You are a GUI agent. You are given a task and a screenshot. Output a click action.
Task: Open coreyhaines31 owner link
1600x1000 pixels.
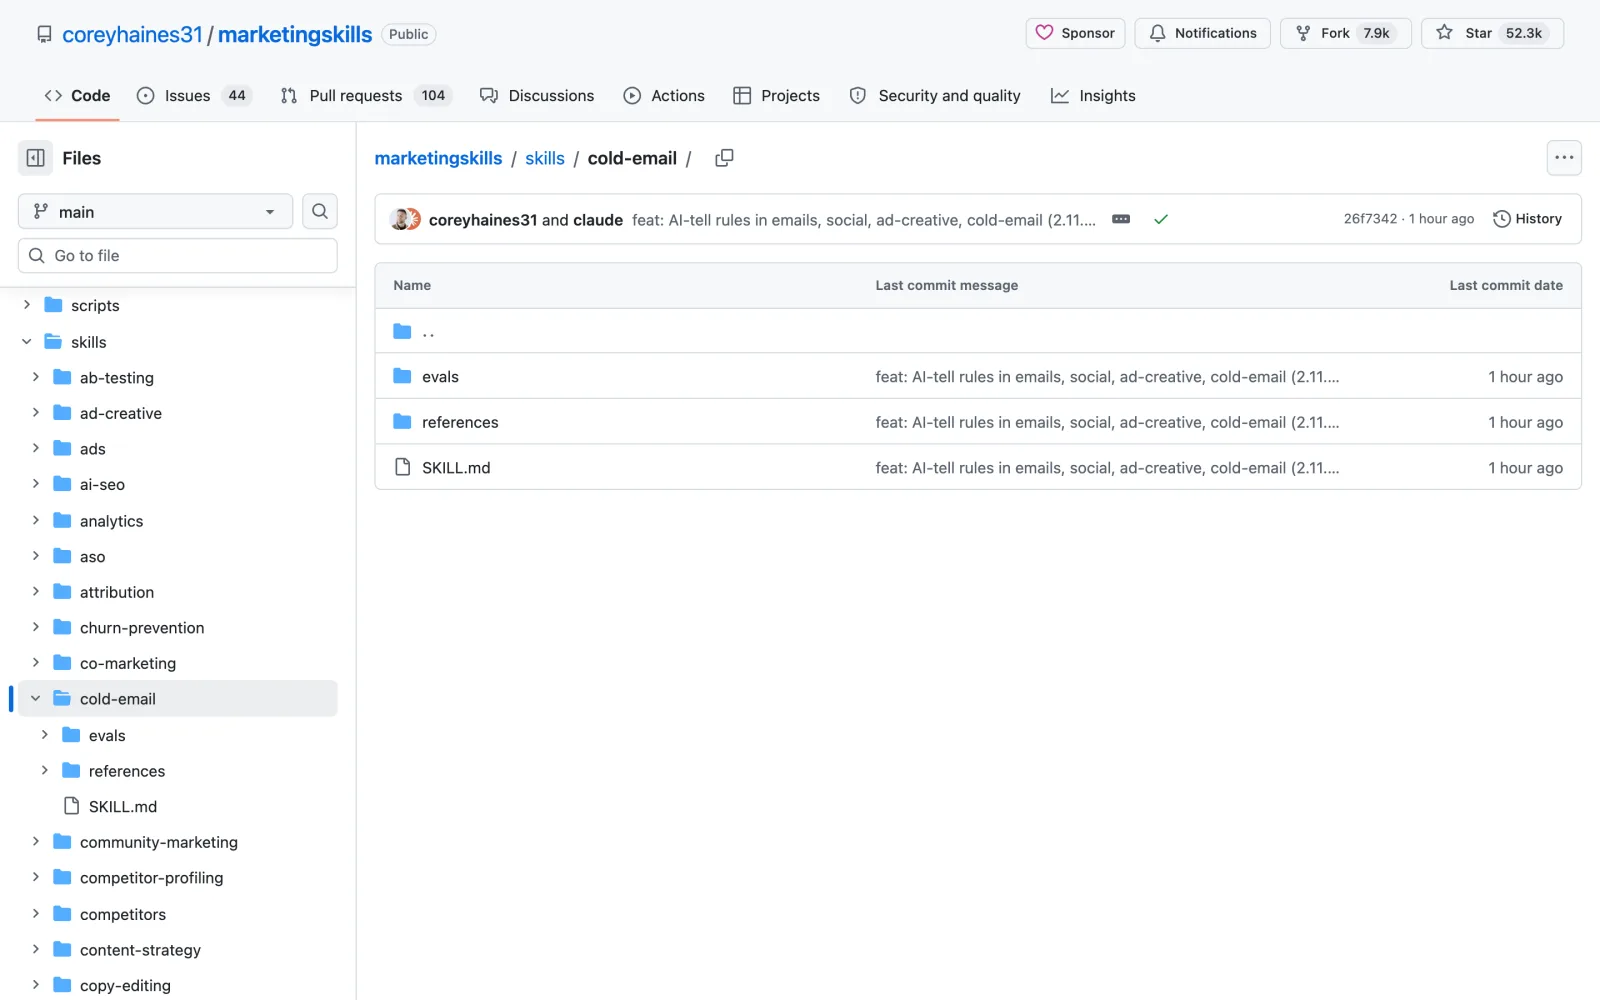tap(132, 34)
